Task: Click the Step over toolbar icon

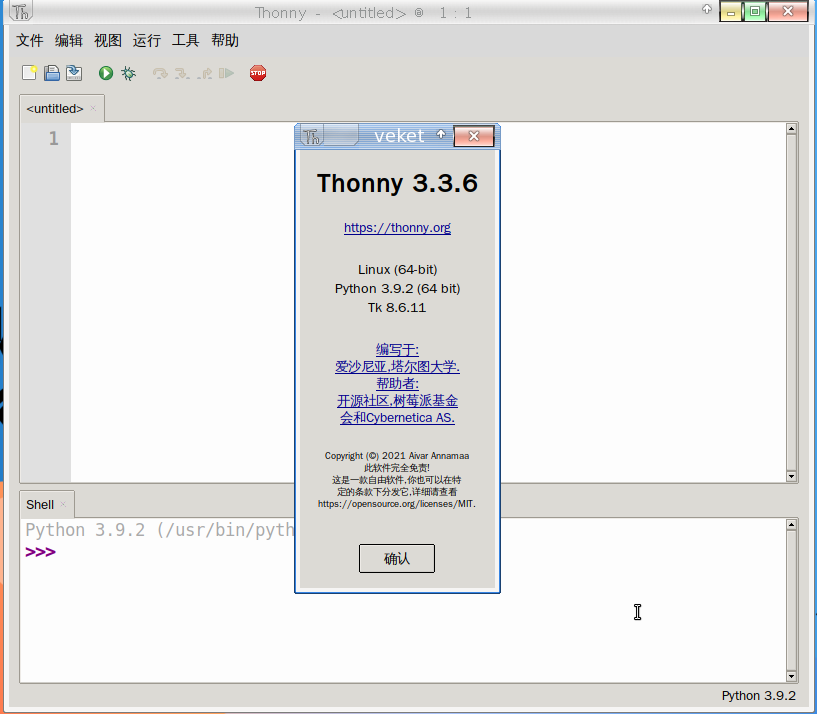Action: point(160,73)
